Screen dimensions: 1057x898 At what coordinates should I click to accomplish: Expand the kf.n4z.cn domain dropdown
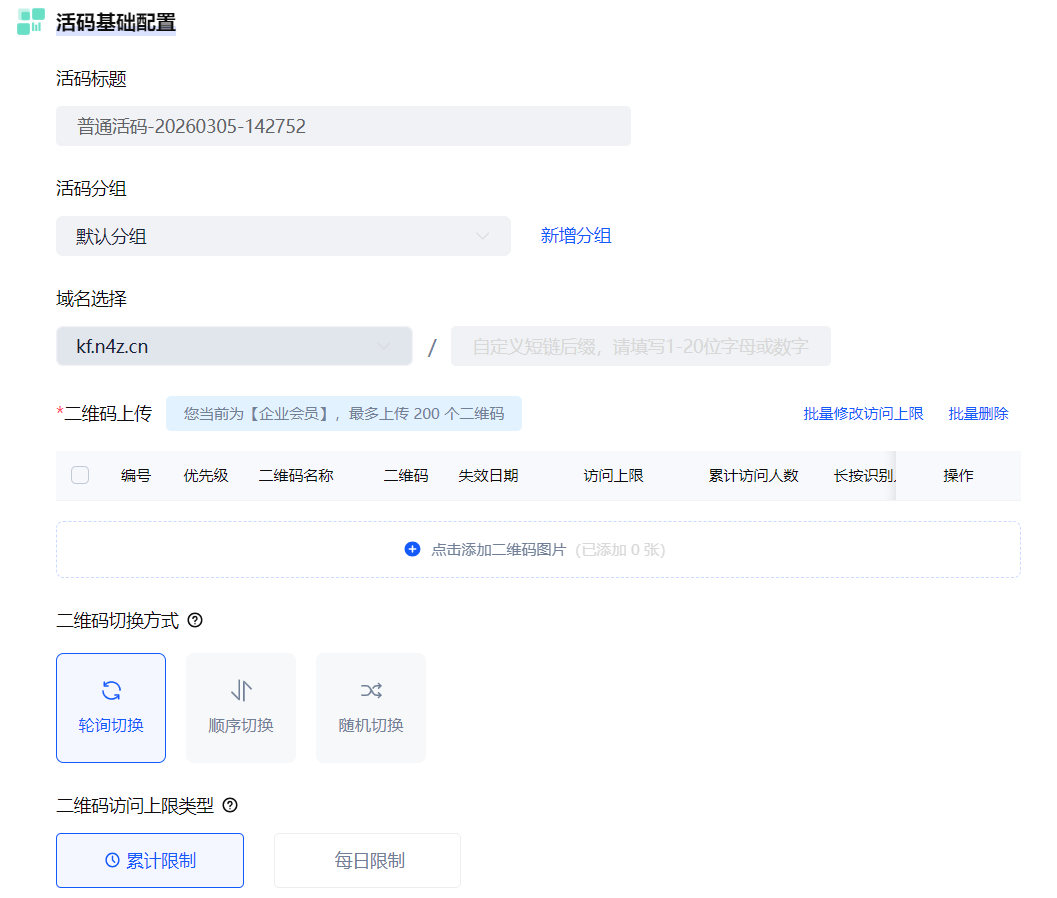tap(234, 346)
